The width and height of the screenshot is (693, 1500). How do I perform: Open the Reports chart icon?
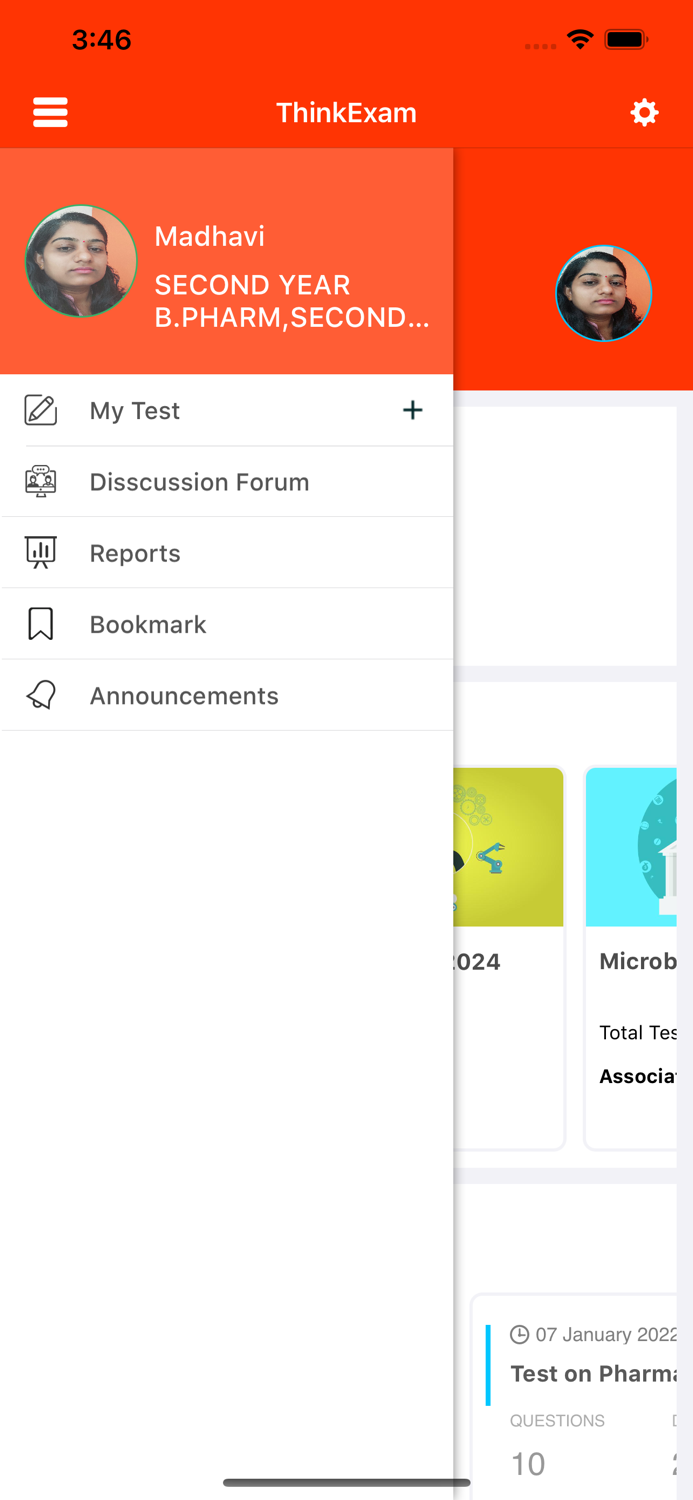coord(40,552)
